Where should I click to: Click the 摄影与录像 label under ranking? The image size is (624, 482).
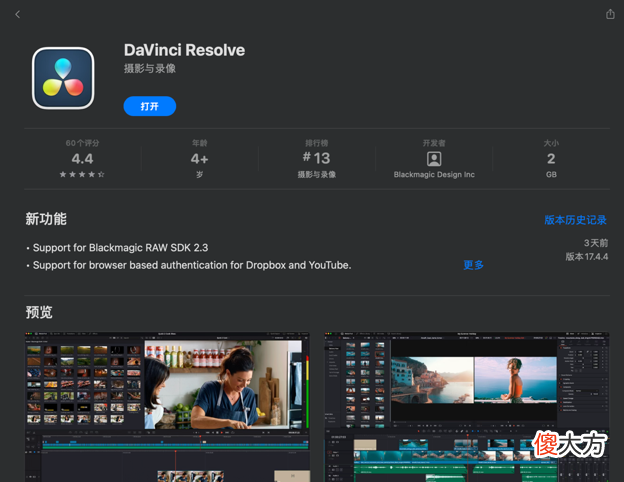point(316,175)
